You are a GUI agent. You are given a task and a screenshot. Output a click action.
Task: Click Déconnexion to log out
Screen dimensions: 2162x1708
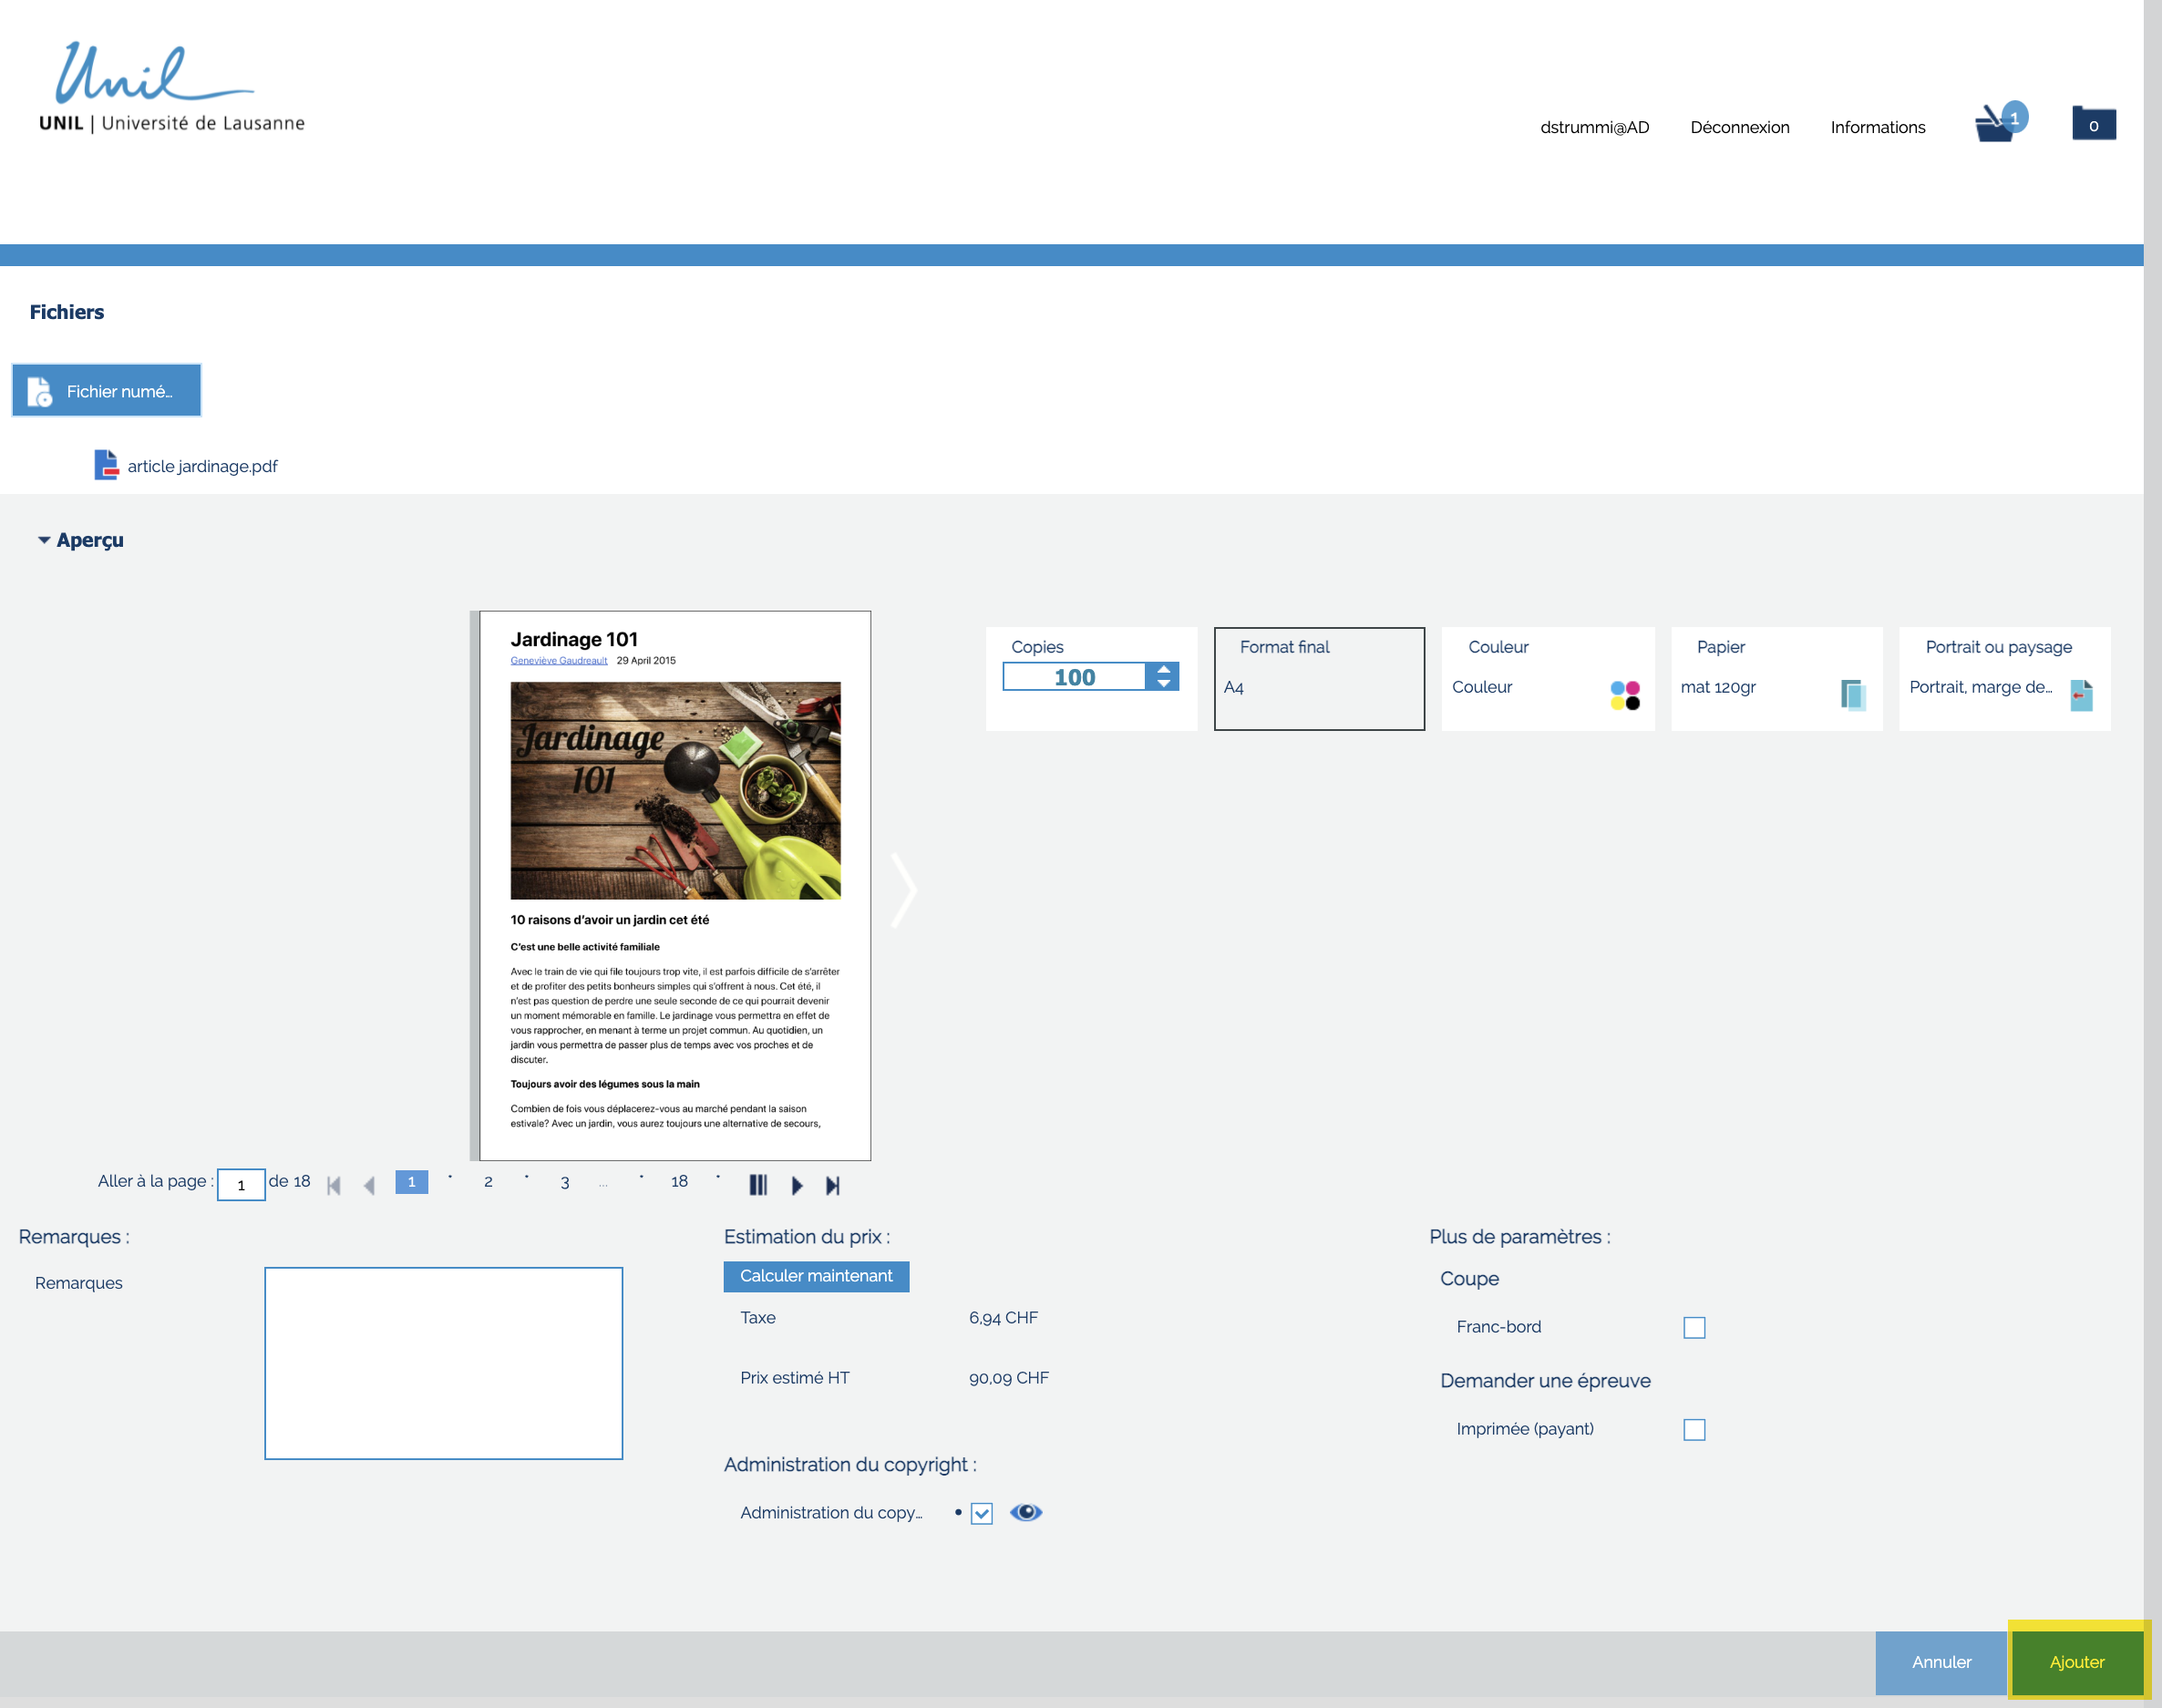(x=1739, y=127)
